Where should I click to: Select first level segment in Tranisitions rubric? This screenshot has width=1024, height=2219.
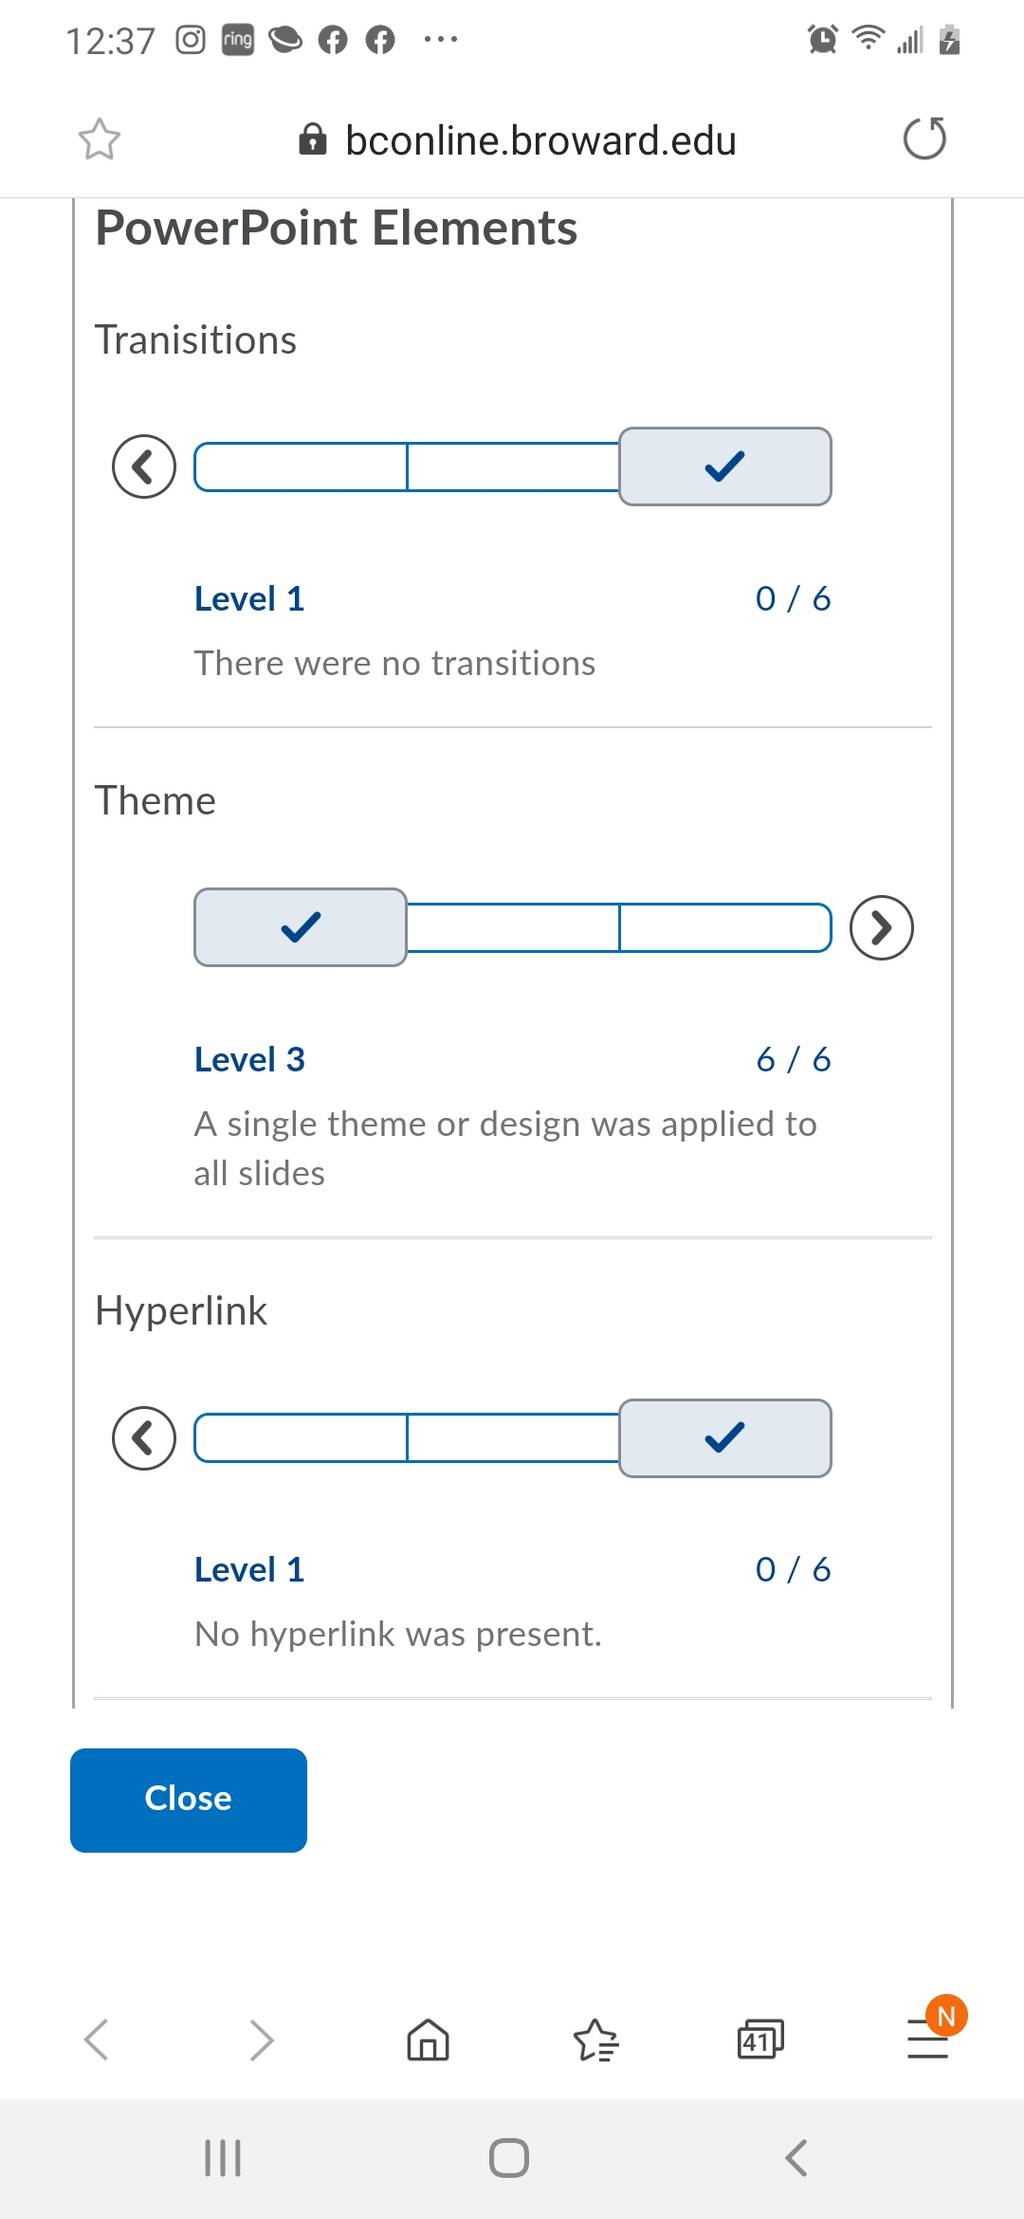pyautogui.click(x=300, y=467)
